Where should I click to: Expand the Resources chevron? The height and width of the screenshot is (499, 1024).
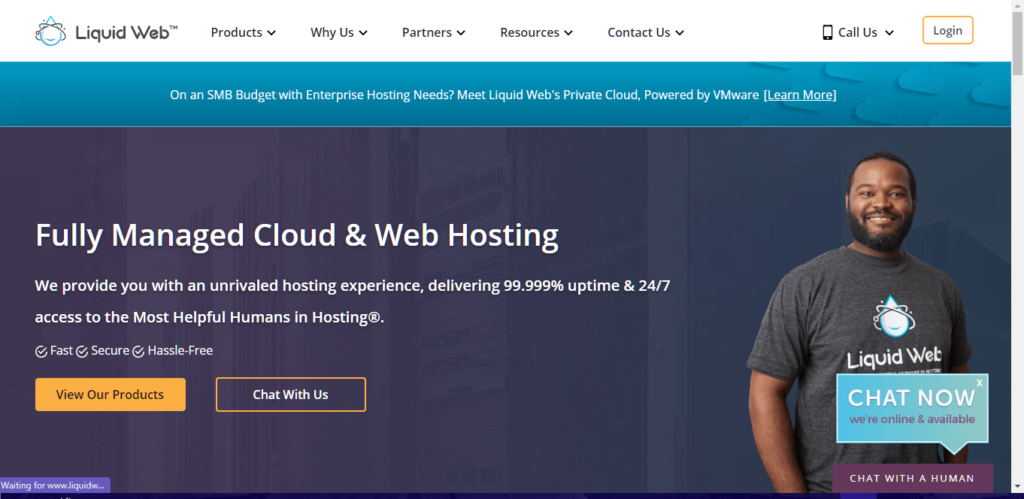tap(568, 33)
